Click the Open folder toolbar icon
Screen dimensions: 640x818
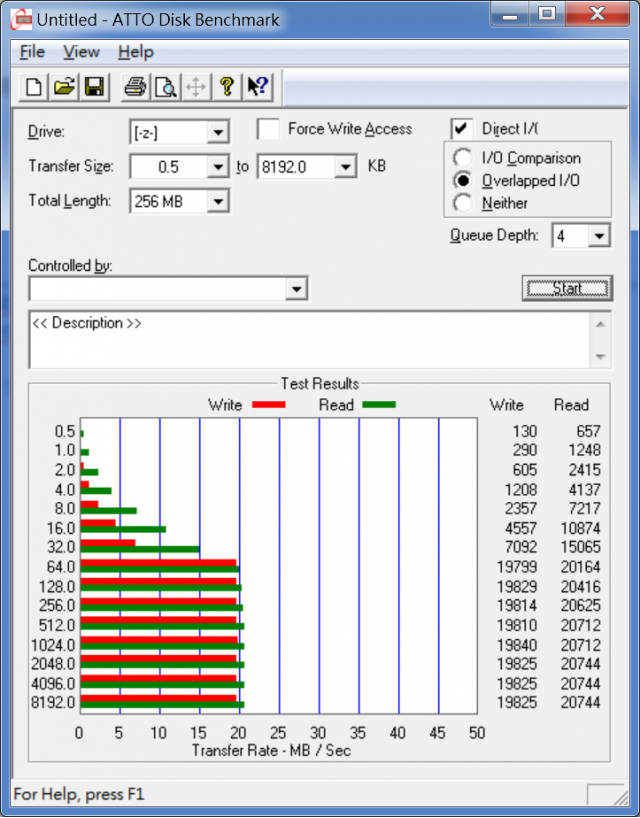coord(64,87)
